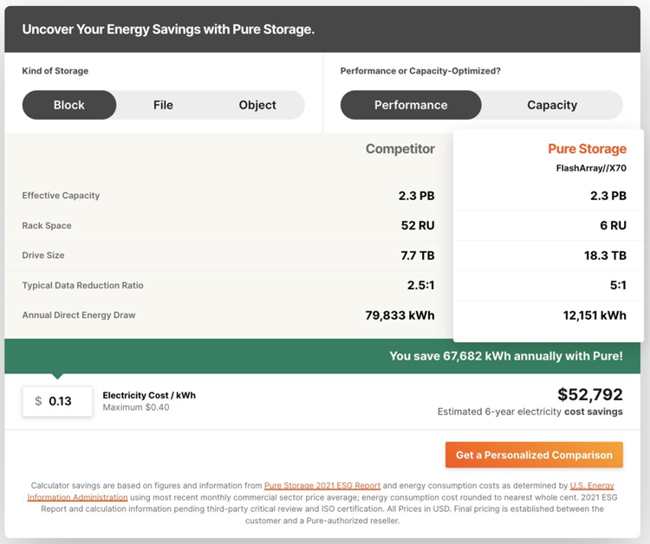Viewport: 650px width, 544px height.
Task: Click the Effective Capacity row label
Action: point(61,196)
